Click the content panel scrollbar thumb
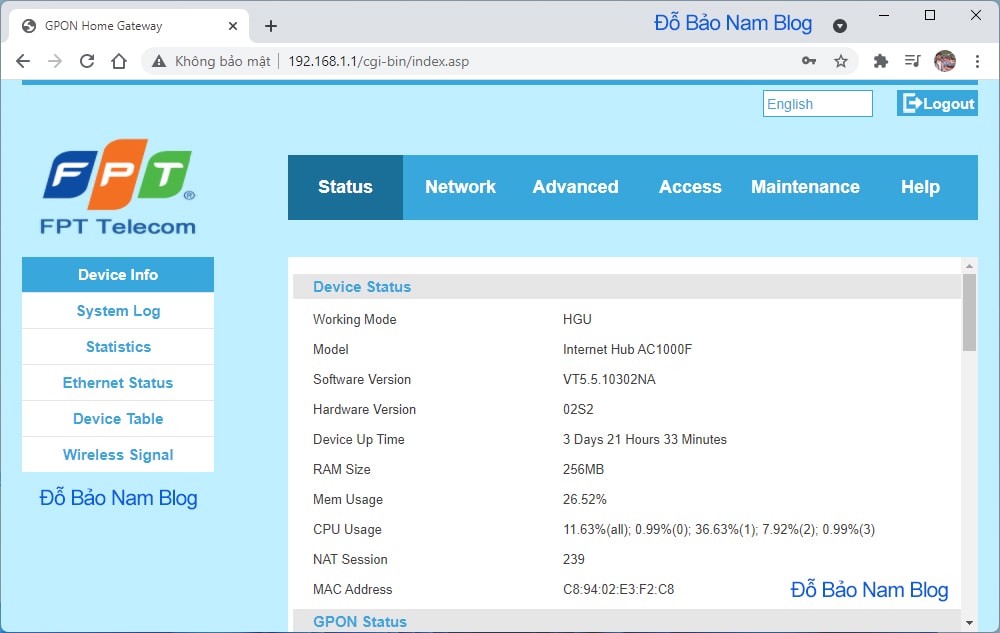 [x=969, y=312]
